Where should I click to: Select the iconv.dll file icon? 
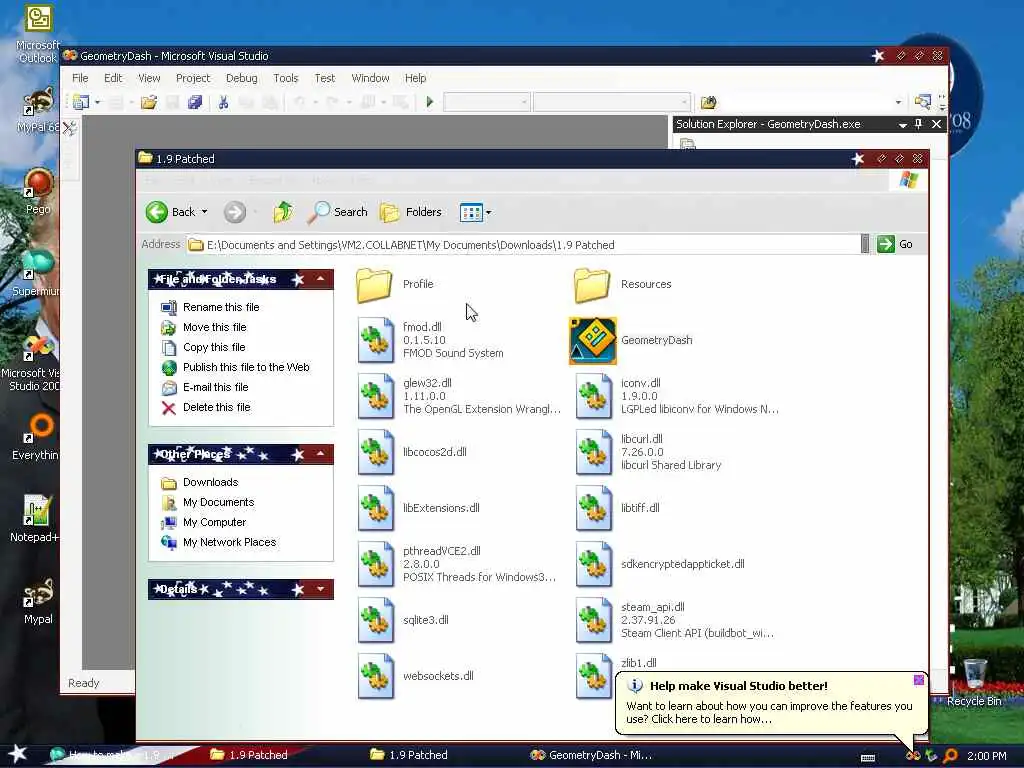594,396
